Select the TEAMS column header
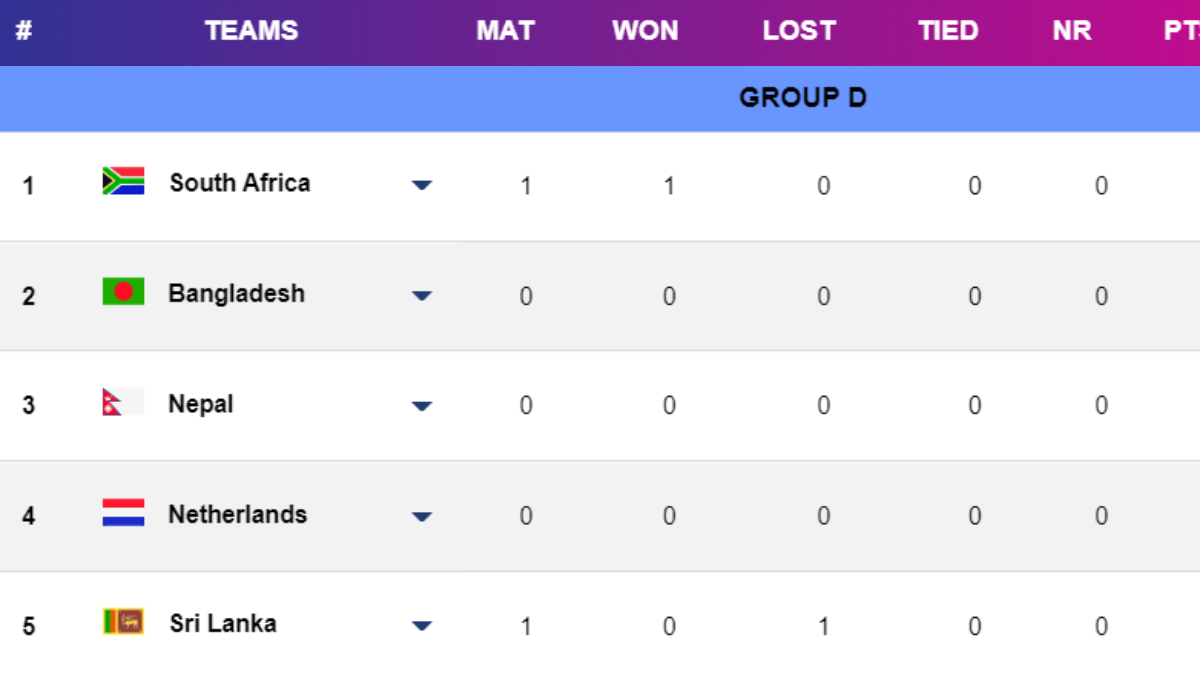 click(x=251, y=31)
